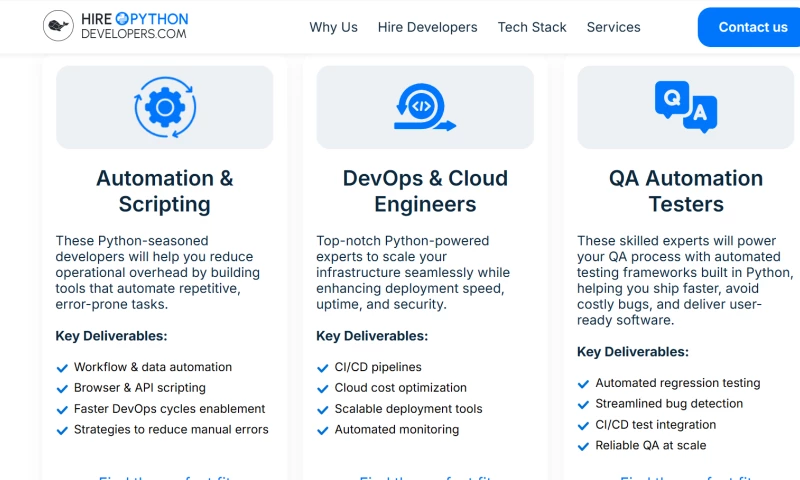800x480 pixels.
Task: Click the Automation & Scripting description paragraph
Action: (x=158, y=272)
